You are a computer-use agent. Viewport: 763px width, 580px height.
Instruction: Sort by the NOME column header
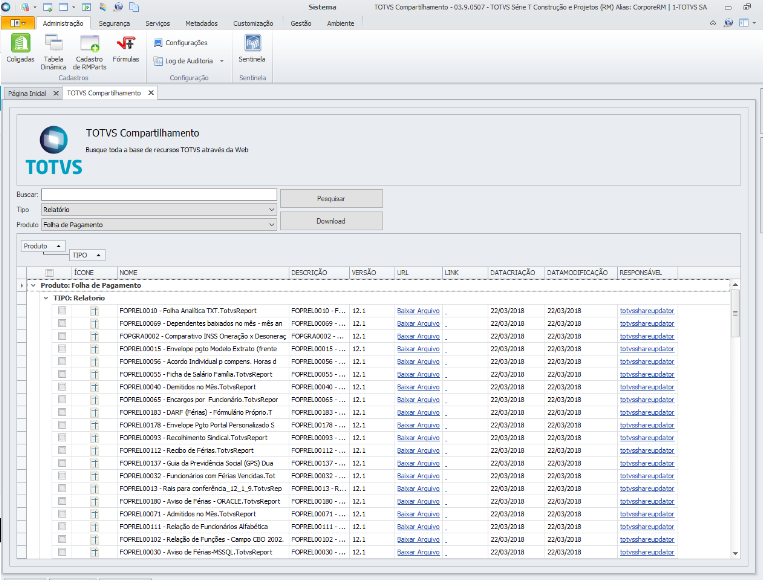tap(203, 272)
